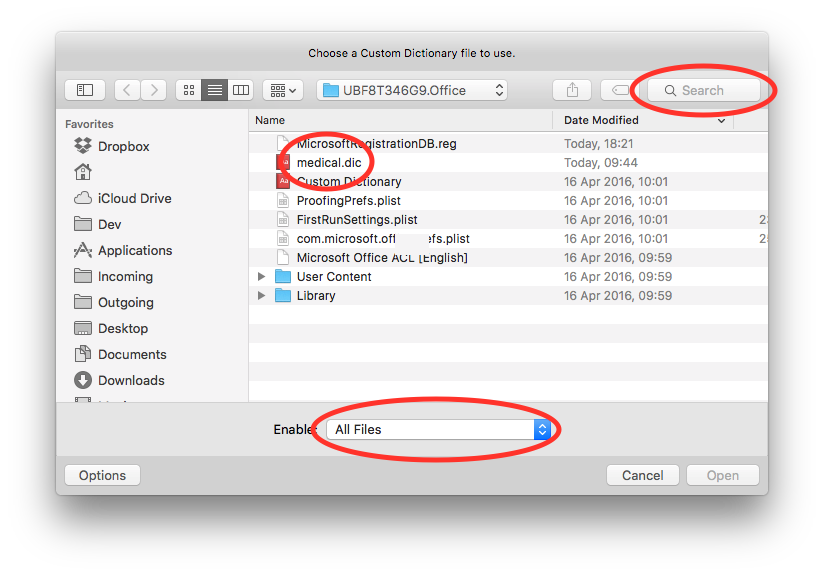This screenshot has height=575, width=824.
Task: Open Applications in the sidebar
Action: coord(123,250)
